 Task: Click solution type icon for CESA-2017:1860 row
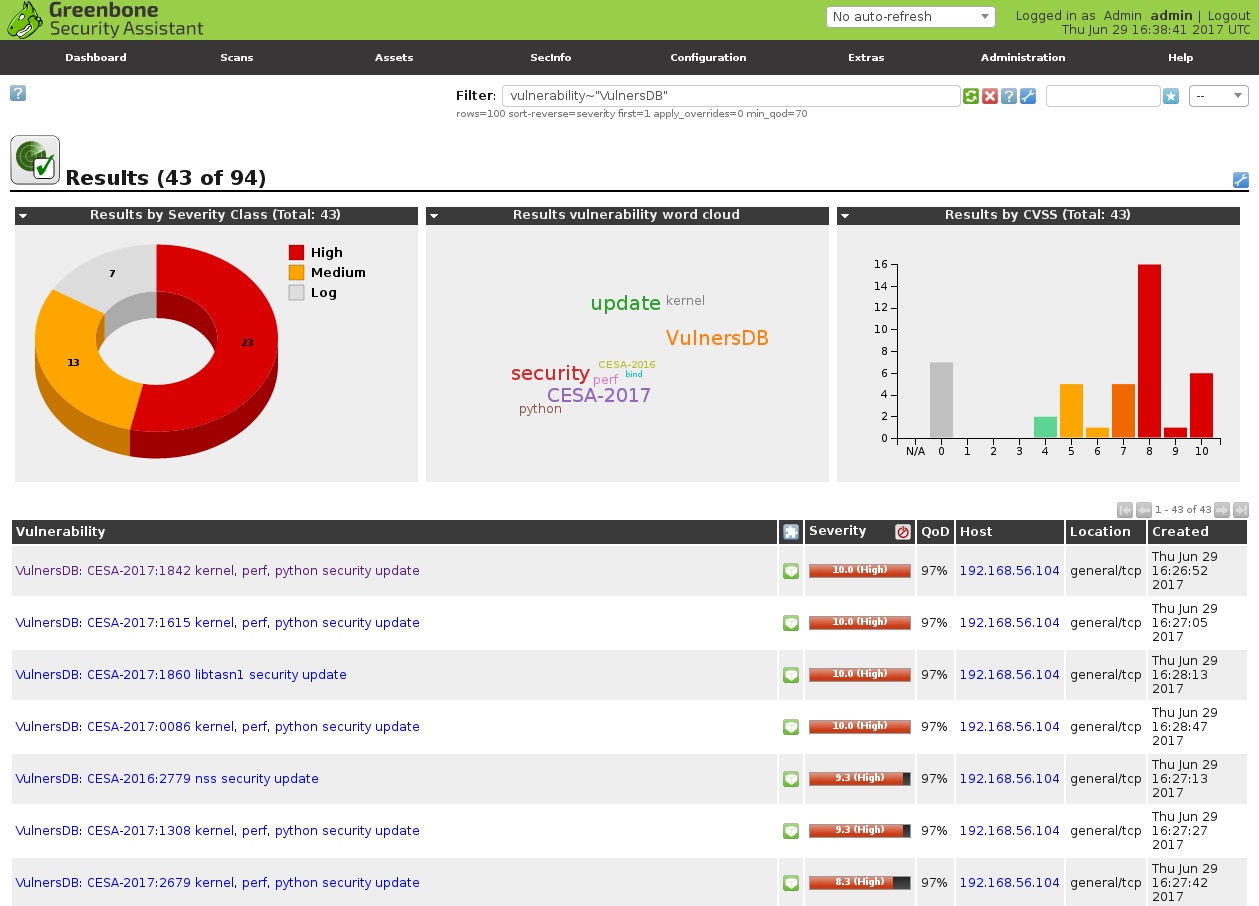point(791,675)
